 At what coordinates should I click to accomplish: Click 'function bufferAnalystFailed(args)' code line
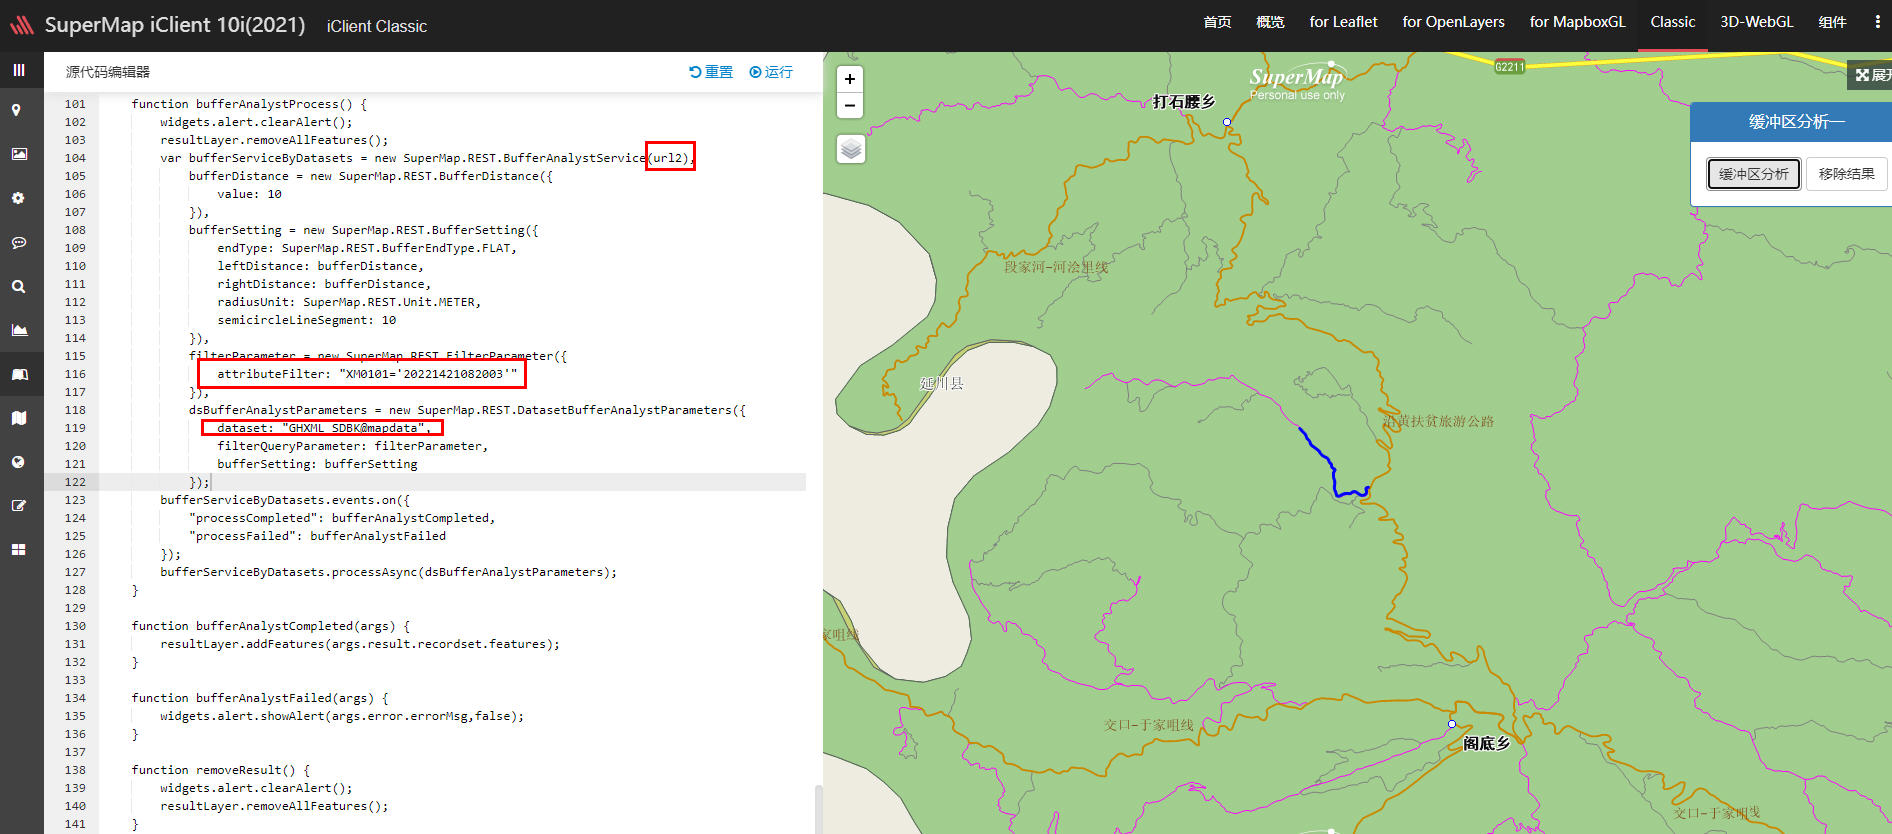pyautogui.click(x=260, y=698)
